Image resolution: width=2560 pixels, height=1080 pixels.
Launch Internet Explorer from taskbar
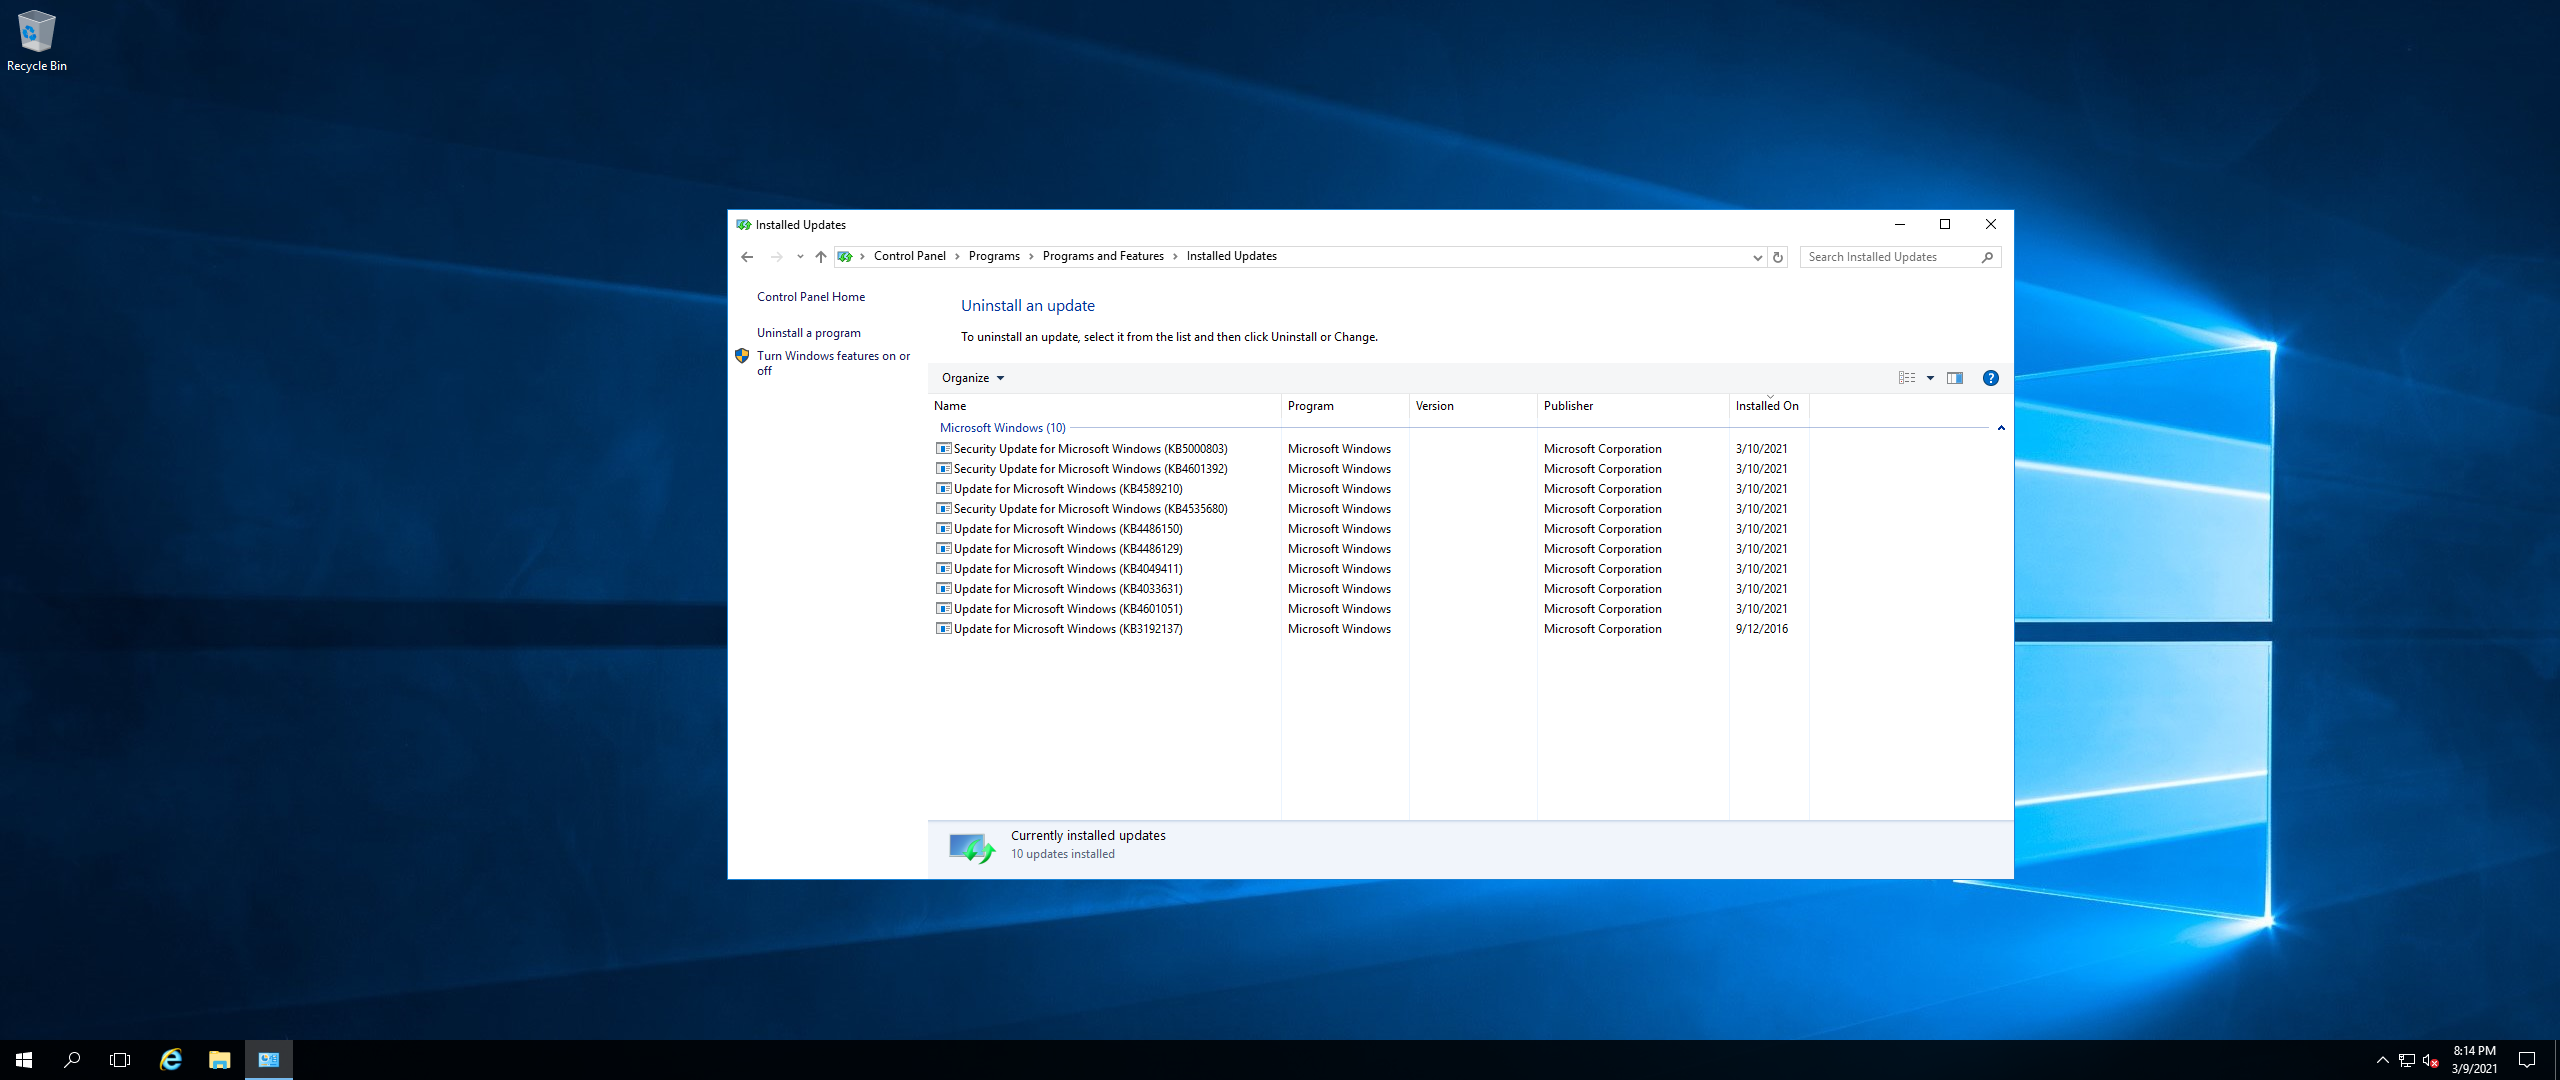171,1060
